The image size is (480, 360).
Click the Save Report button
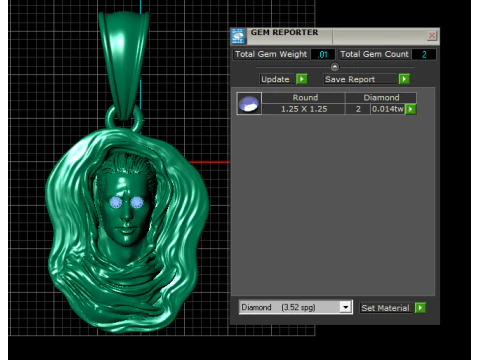[360, 79]
